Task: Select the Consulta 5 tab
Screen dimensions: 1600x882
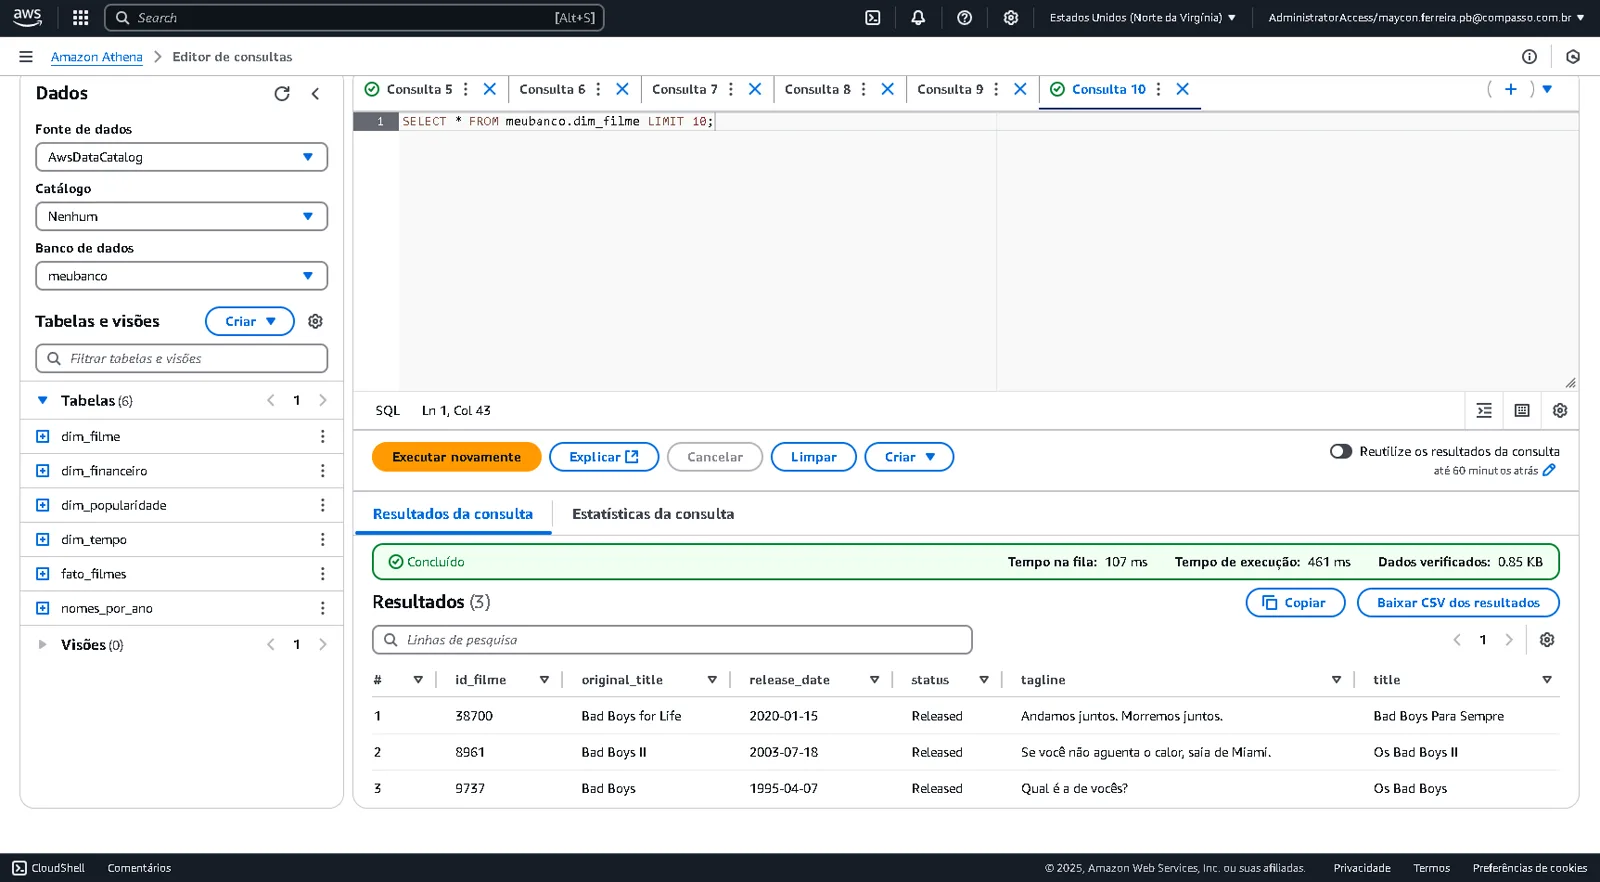Action: (419, 89)
